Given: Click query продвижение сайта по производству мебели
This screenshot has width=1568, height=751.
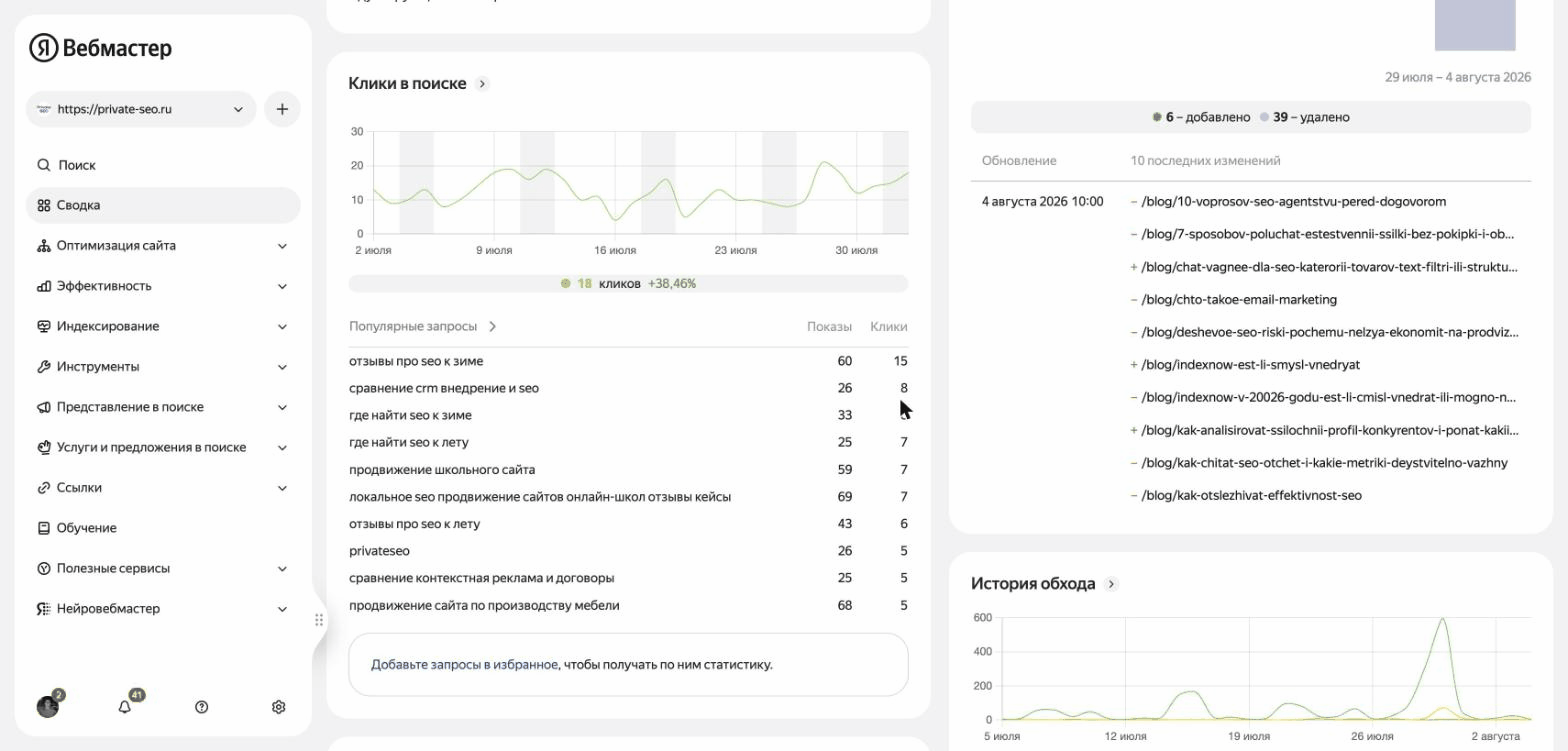Looking at the screenshot, I should (x=484, y=605).
